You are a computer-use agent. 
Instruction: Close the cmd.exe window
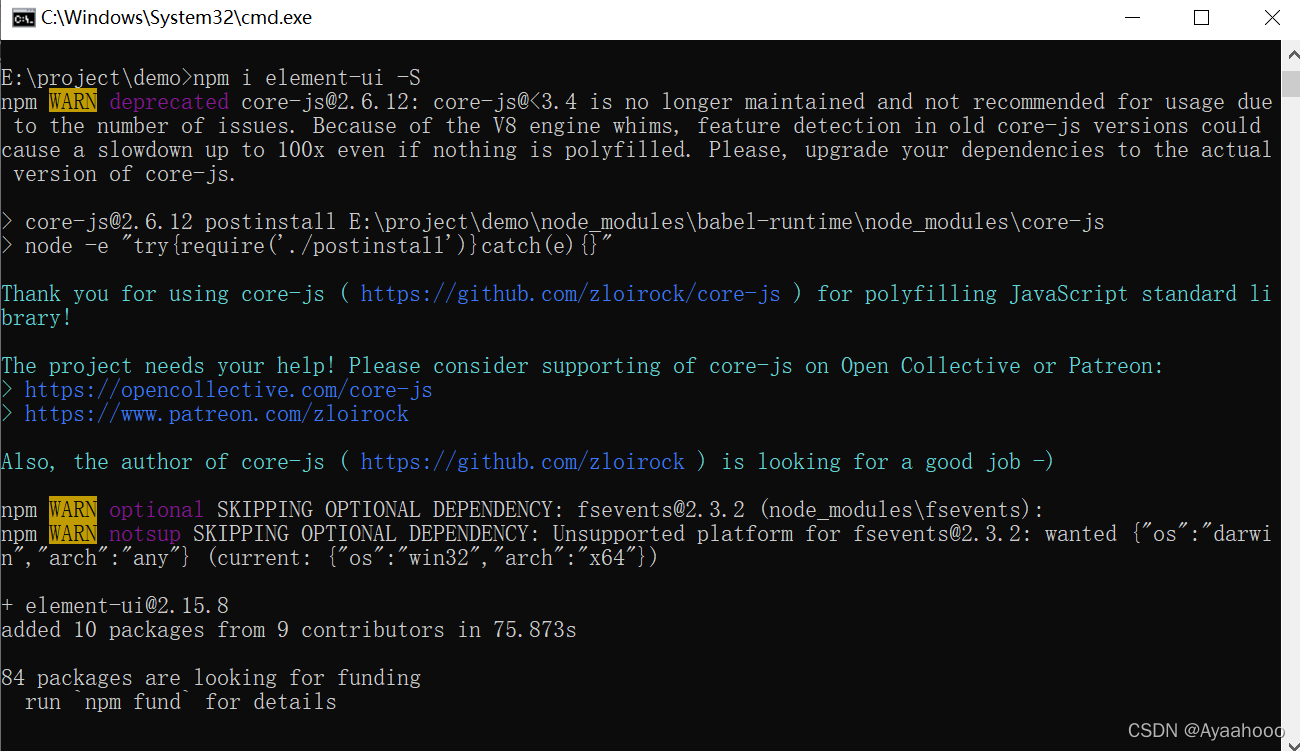[x=1272, y=18]
